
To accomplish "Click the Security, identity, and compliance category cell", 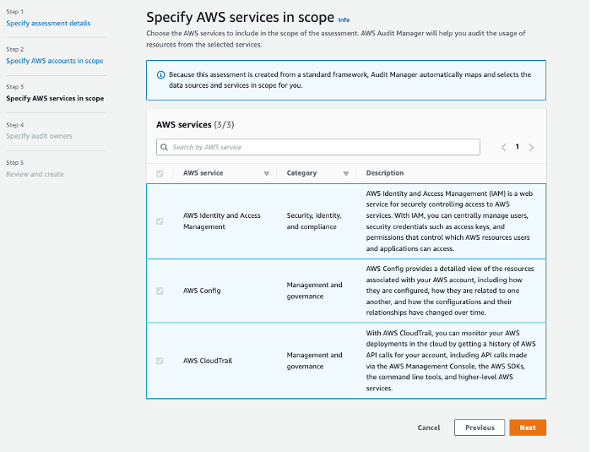I will [x=314, y=221].
